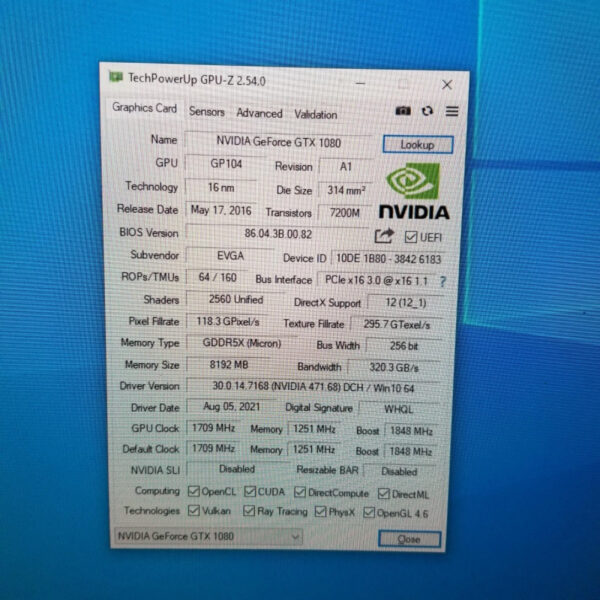Viewport: 600px width, 600px height.
Task: Click the Memory Type field GDDR5X (Micron)
Action: (x=242, y=343)
